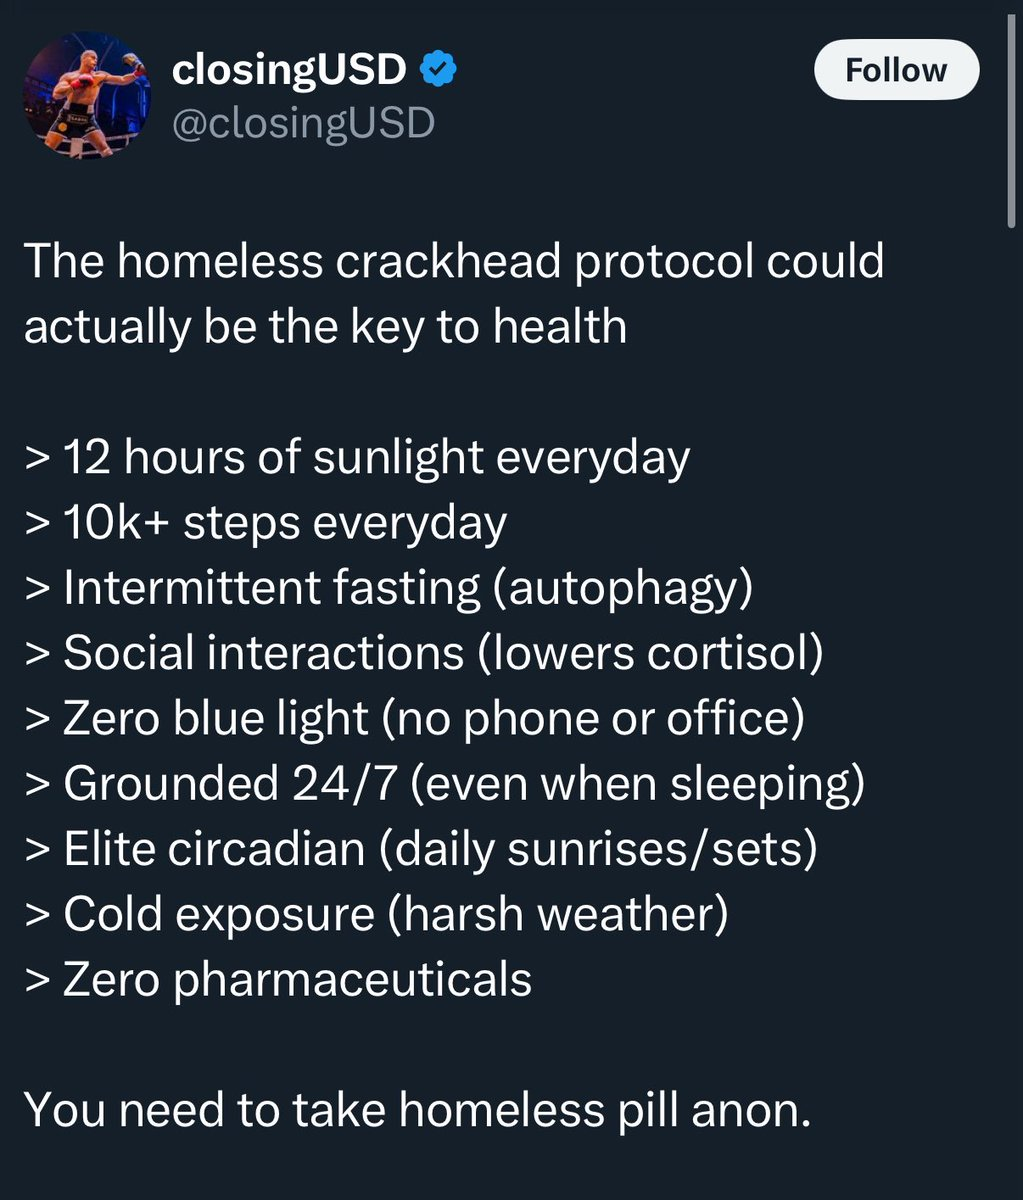
Task: Click 'You need to take homeless pill anon.'
Action: [416, 1108]
